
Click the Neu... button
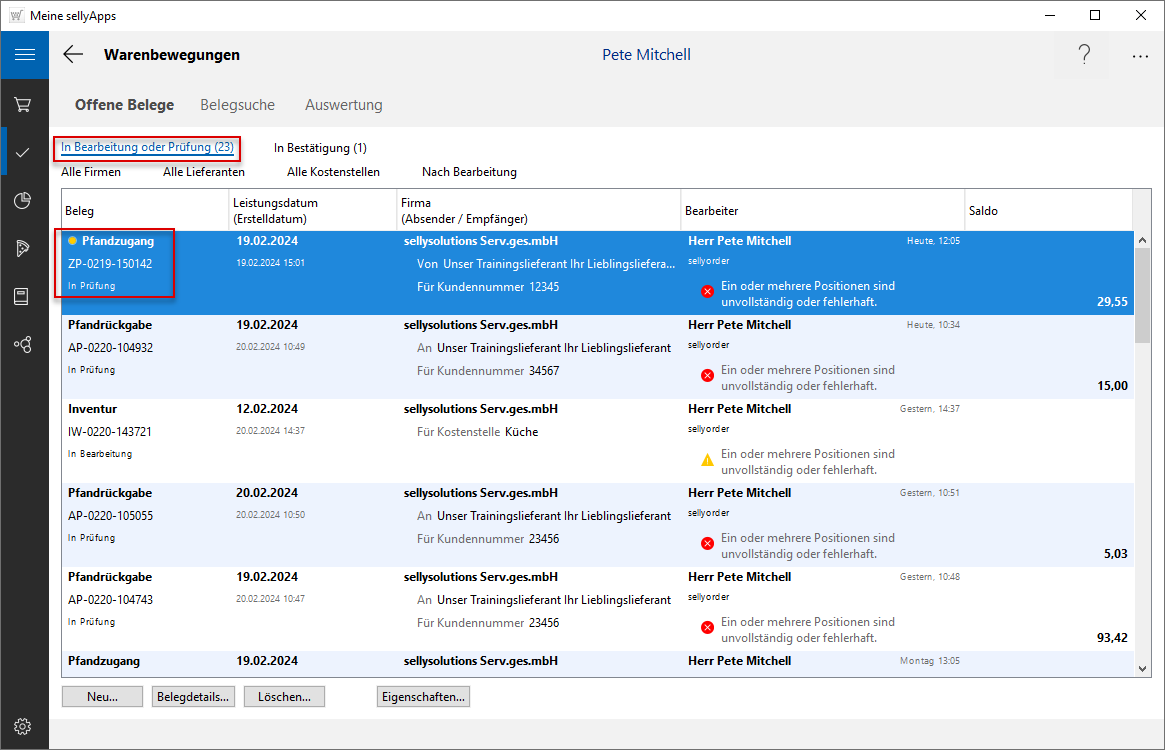[102, 697]
